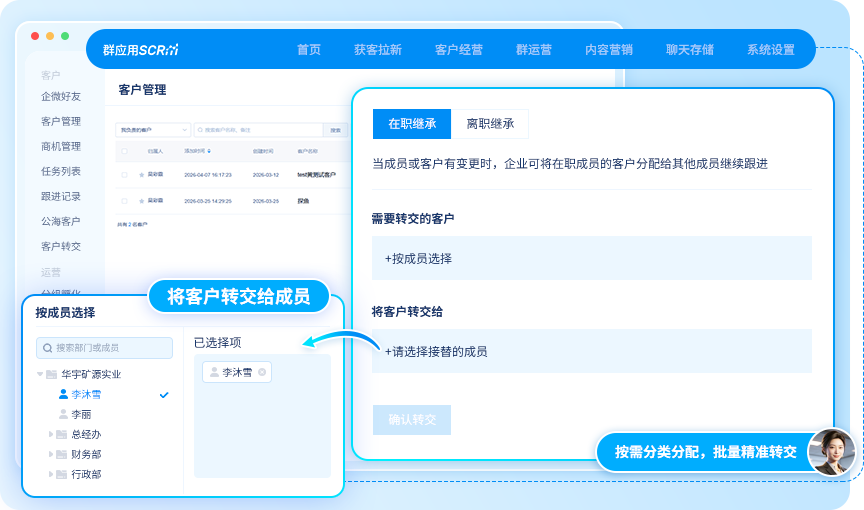Select the 财务部 department label
Image resolution: width=864 pixels, height=510 pixels.
86,454
